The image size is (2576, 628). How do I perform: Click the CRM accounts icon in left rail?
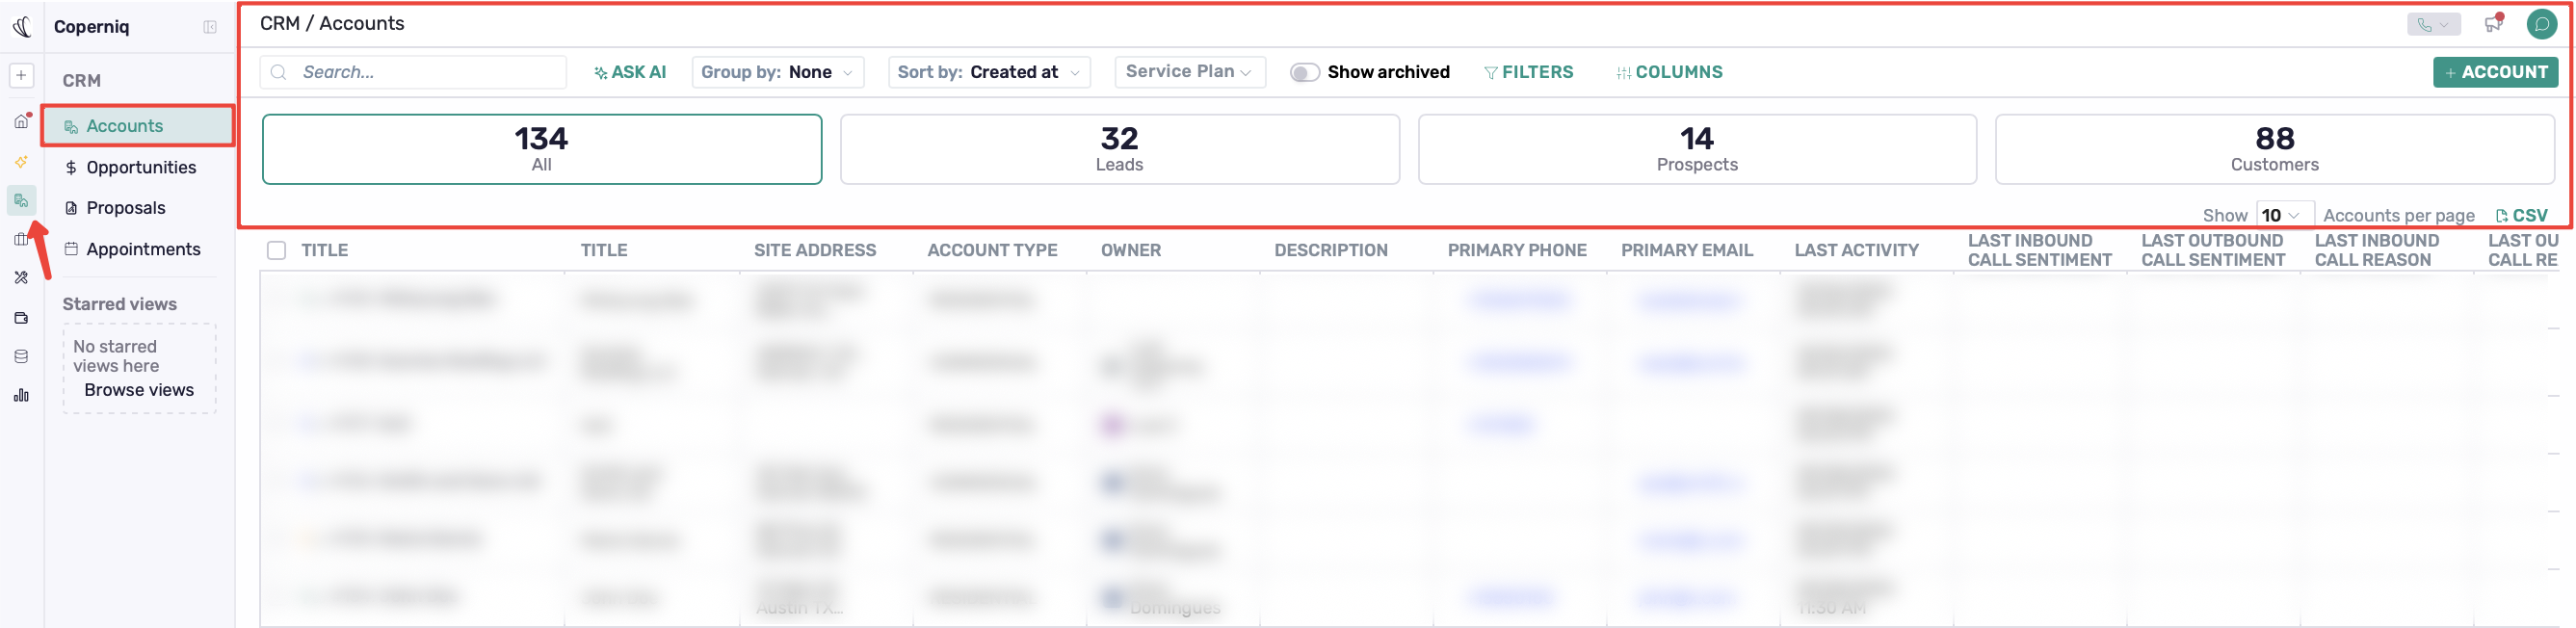(x=21, y=200)
